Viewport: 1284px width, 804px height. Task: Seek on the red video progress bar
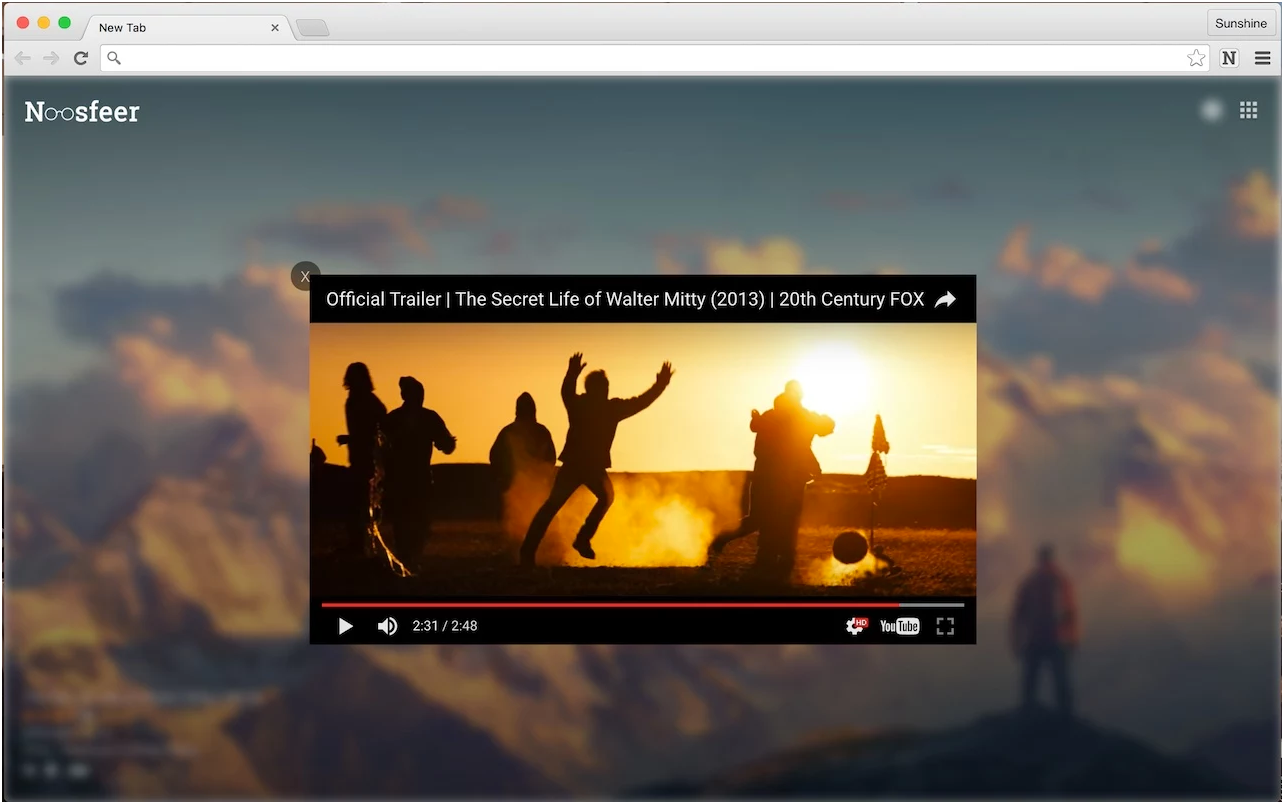pyautogui.click(x=643, y=604)
